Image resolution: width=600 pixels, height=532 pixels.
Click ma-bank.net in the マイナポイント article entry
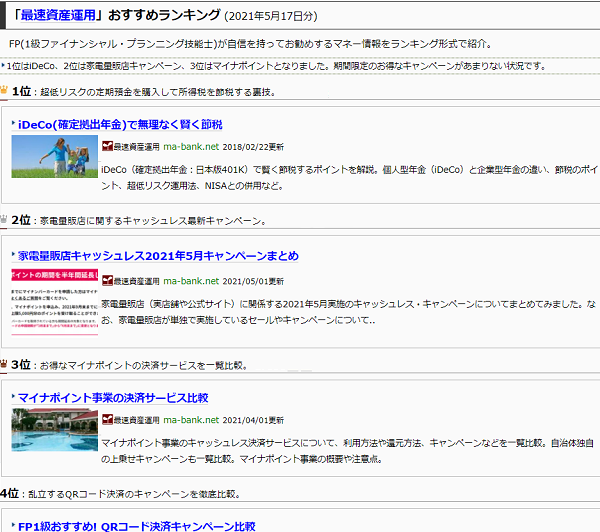[191, 420]
